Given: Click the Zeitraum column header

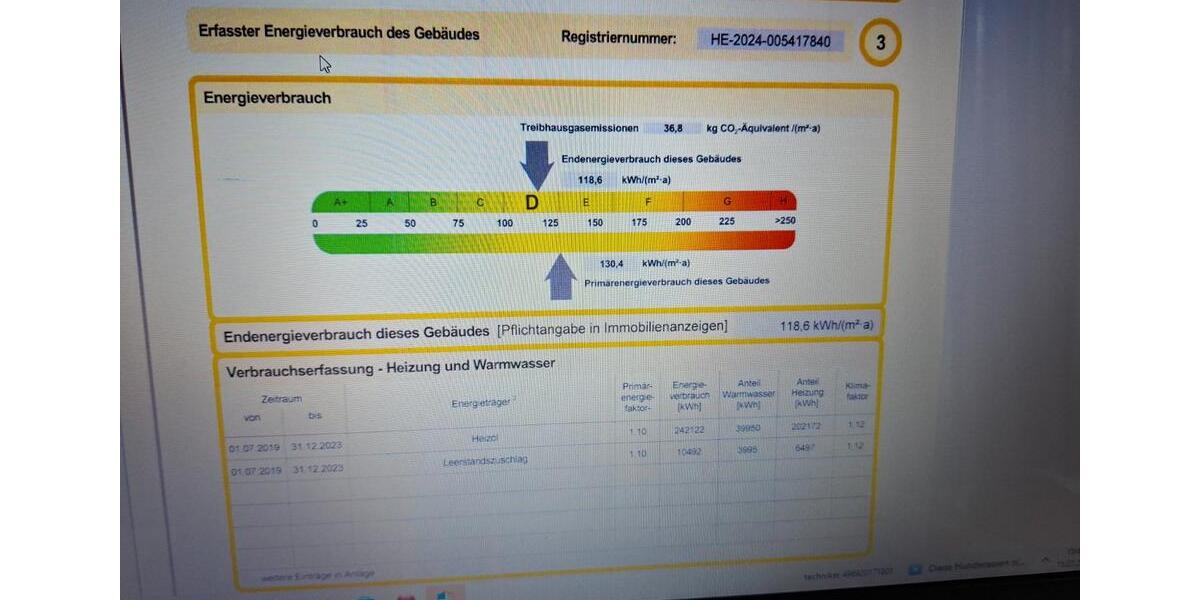Looking at the screenshot, I should click(281, 399).
